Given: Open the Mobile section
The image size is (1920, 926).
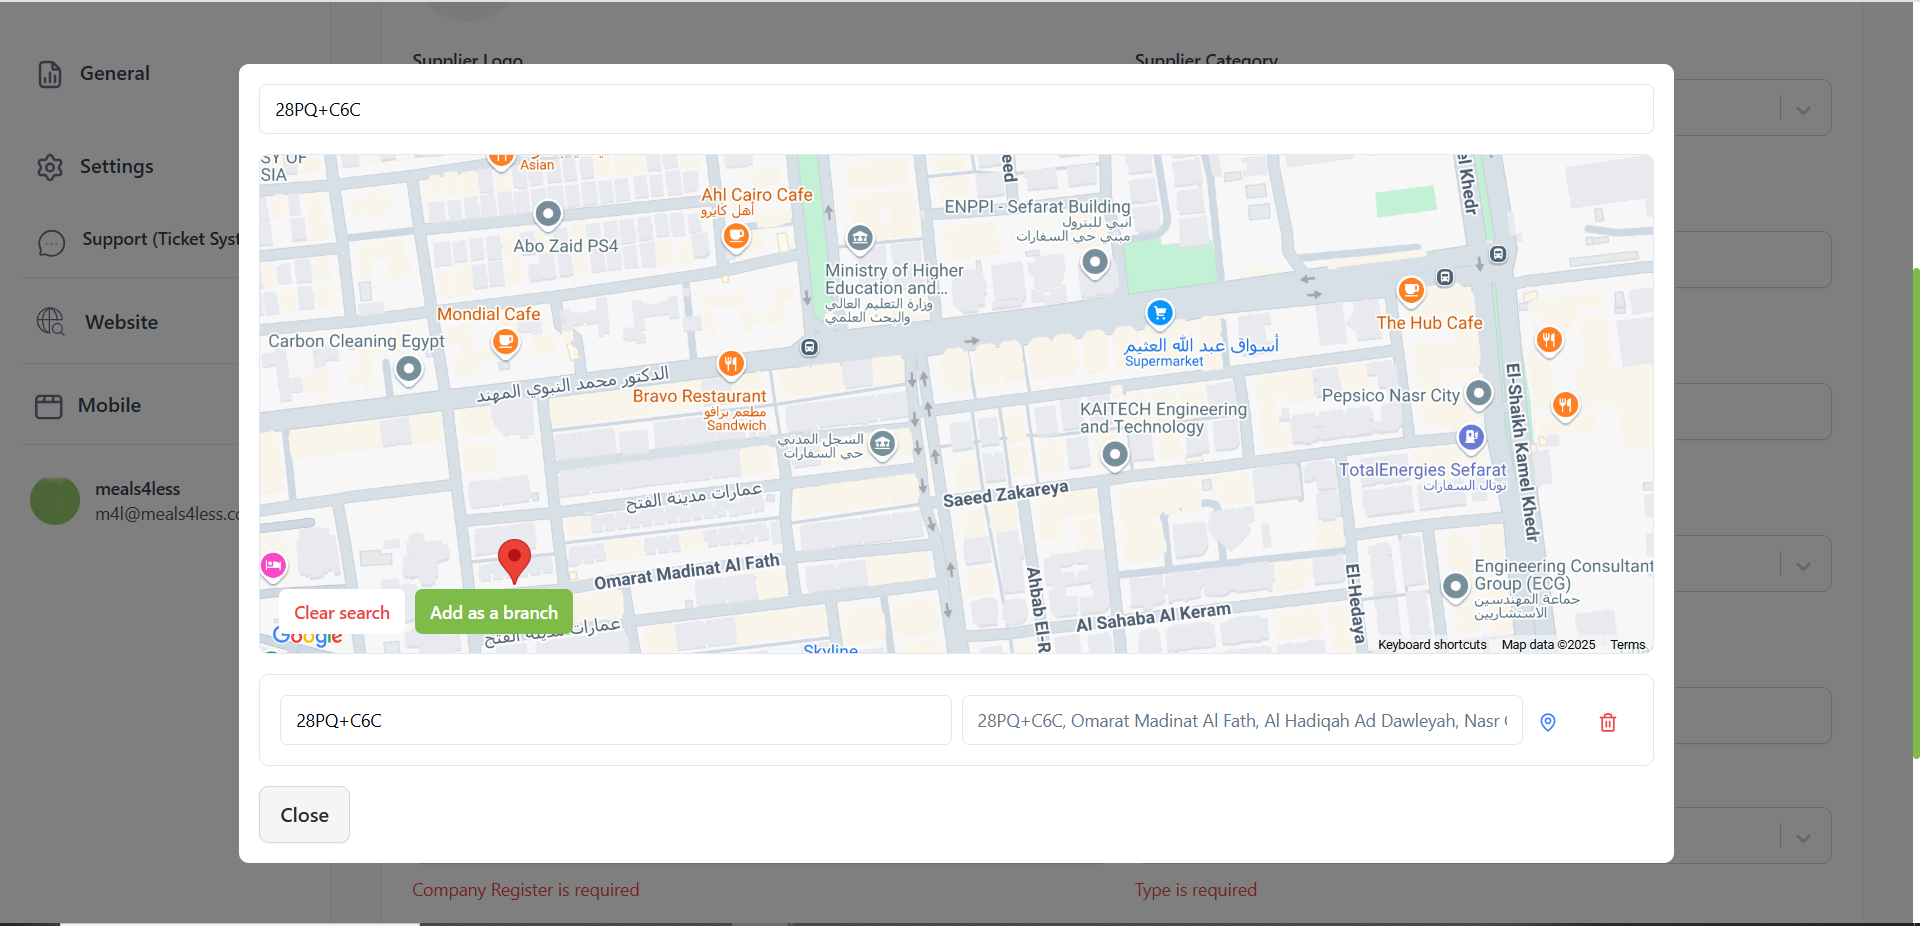Looking at the screenshot, I should (x=110, y=405).
